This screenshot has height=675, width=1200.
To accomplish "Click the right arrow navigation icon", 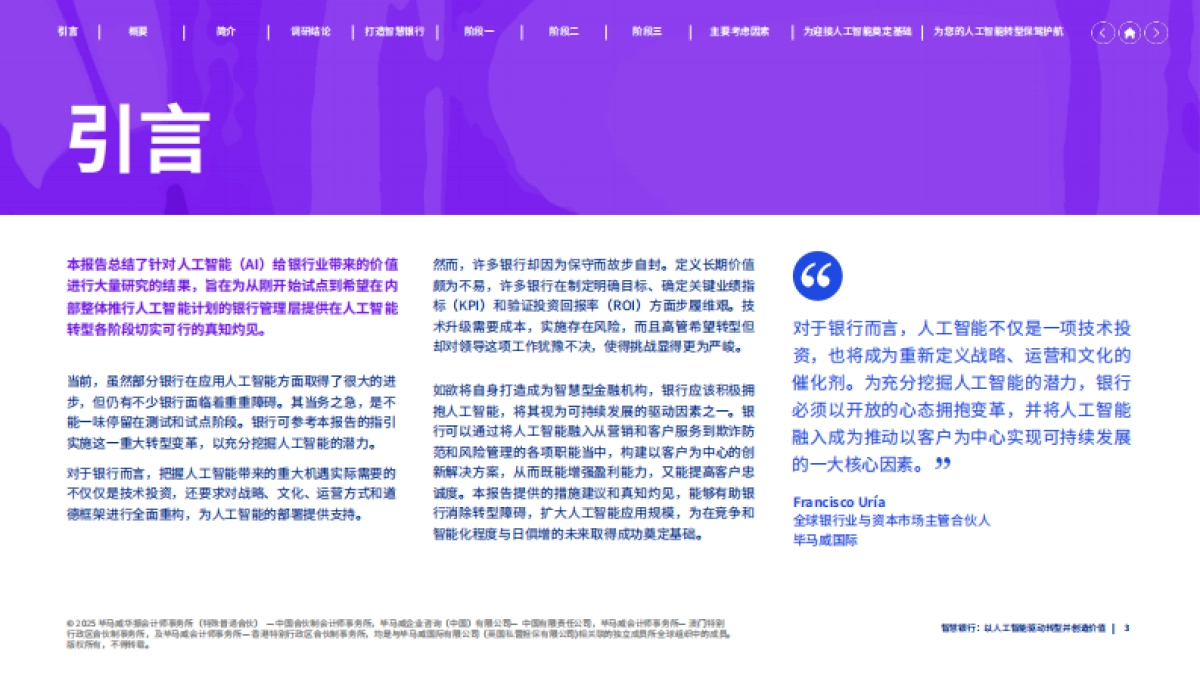I will tap(1156, 32).
